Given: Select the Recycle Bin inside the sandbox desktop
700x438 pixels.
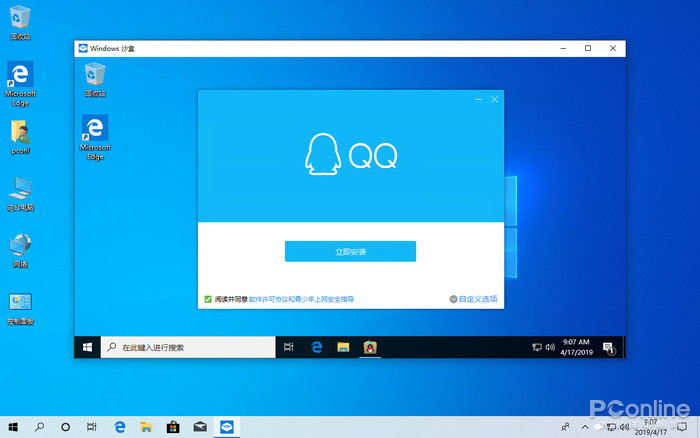Looking at the screenshot, I should click(95, 78).
